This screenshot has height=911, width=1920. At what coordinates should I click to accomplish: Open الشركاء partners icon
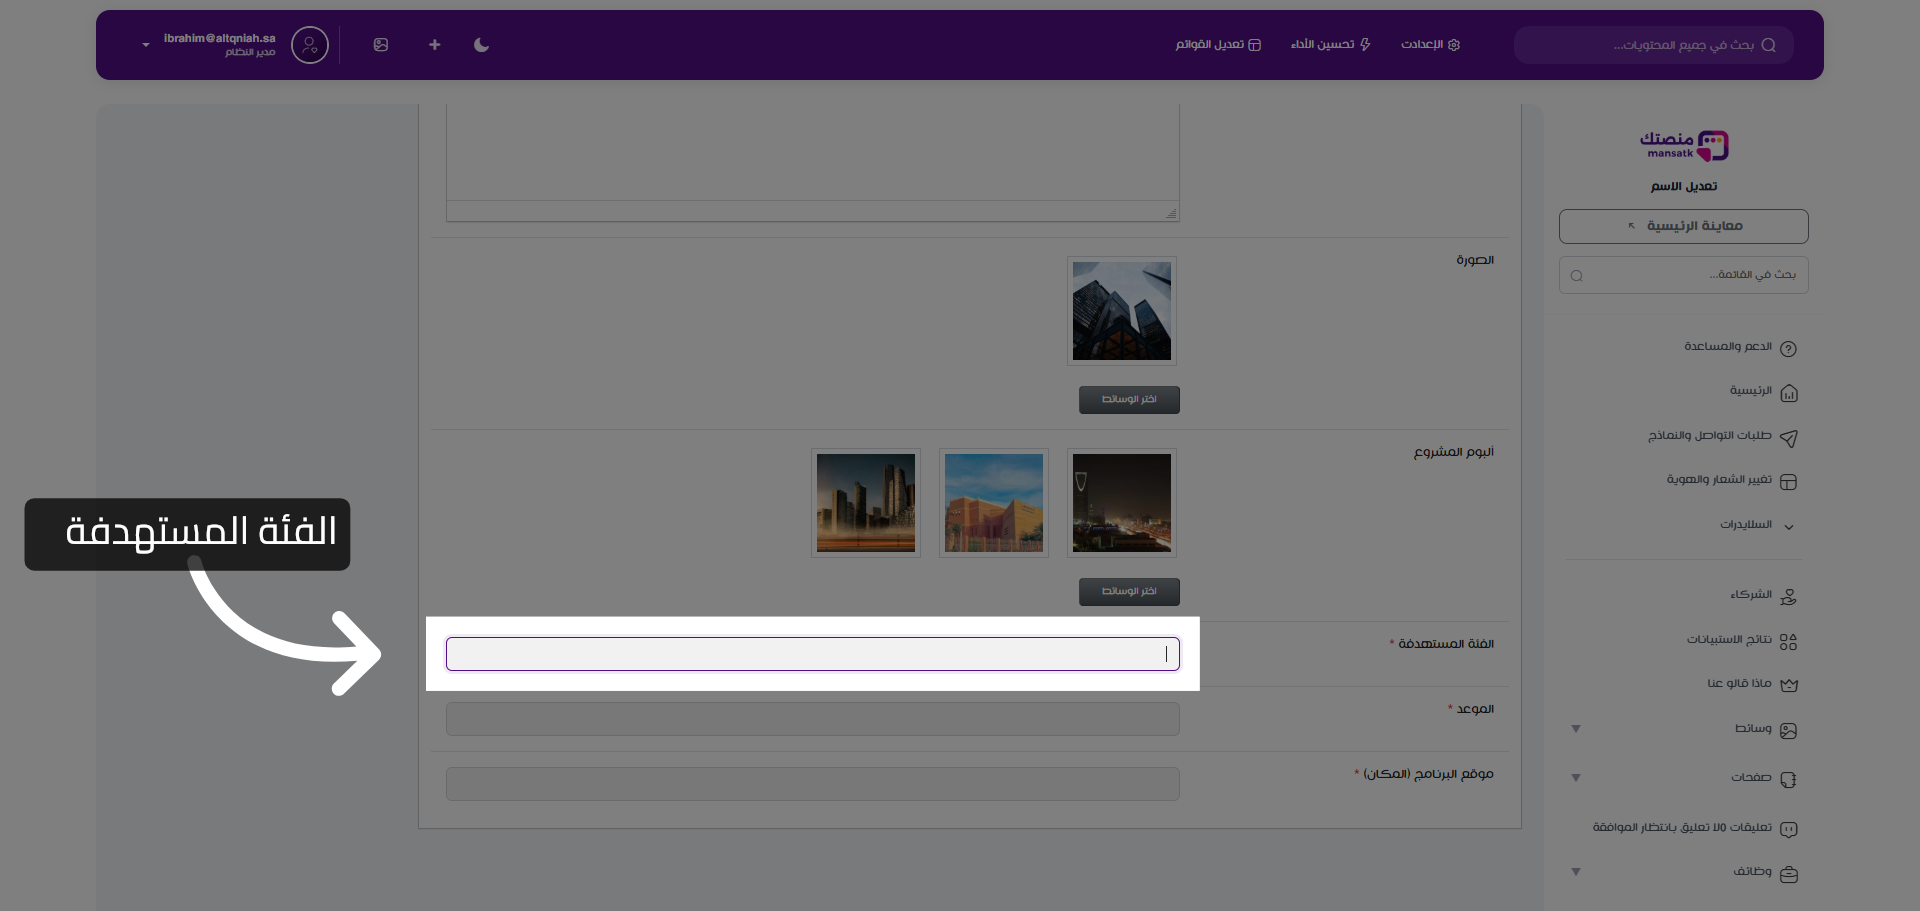1789,597
